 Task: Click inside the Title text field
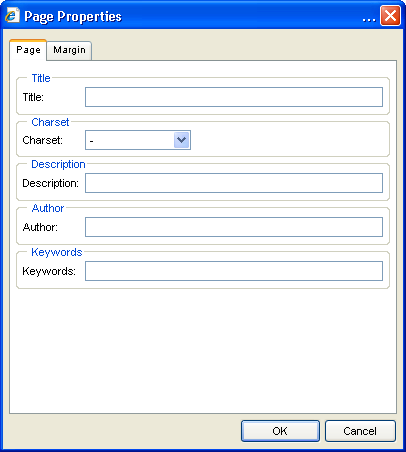click(234, 97)
